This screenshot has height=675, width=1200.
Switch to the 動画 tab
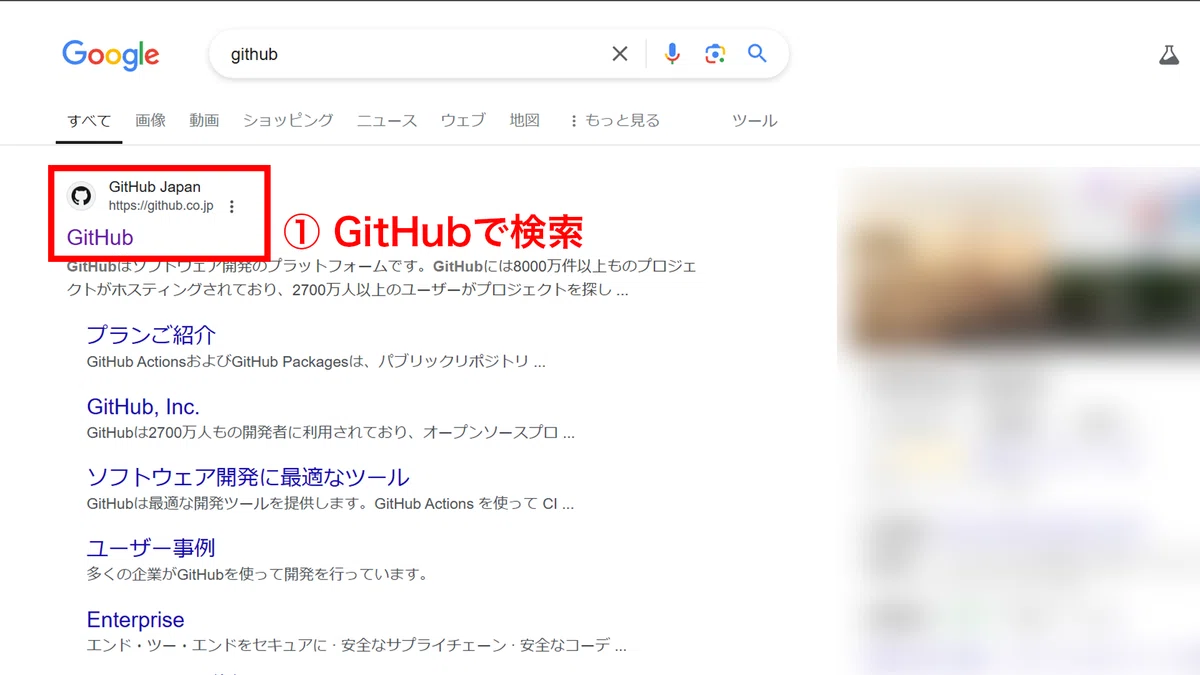[x=204, y=120]
